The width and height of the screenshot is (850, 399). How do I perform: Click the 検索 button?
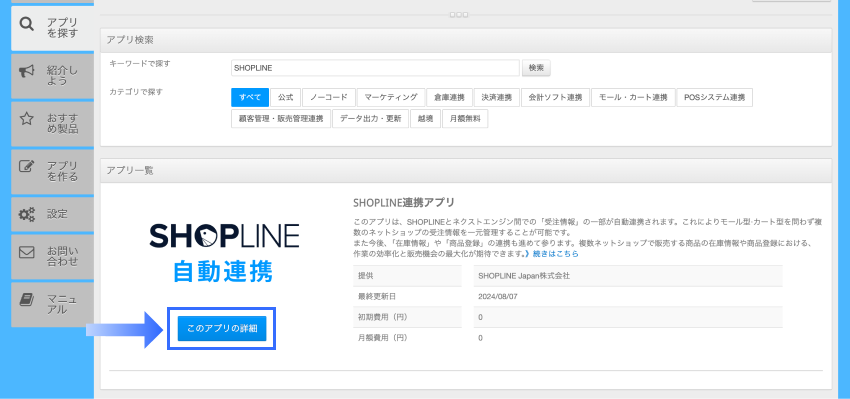[536, 68]
